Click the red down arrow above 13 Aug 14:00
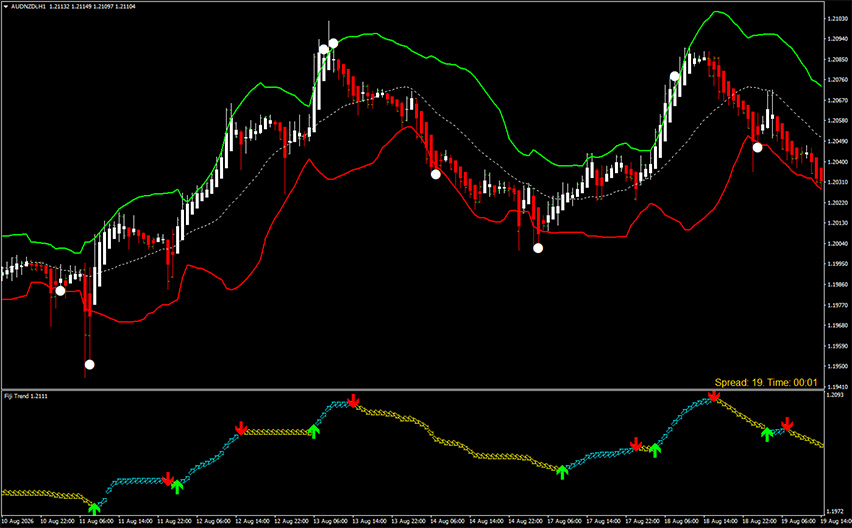The image size is (852, 528). point(353,401)
